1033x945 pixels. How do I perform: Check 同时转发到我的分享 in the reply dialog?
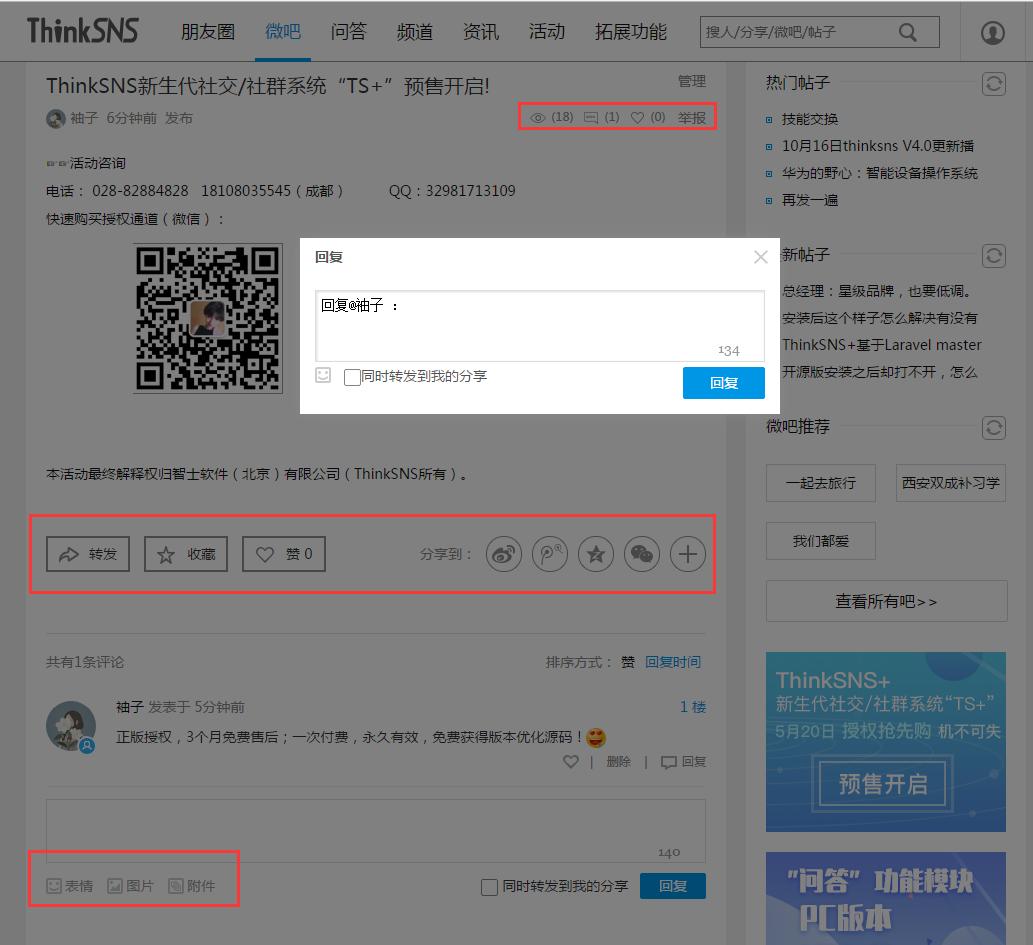click(352, 377)
